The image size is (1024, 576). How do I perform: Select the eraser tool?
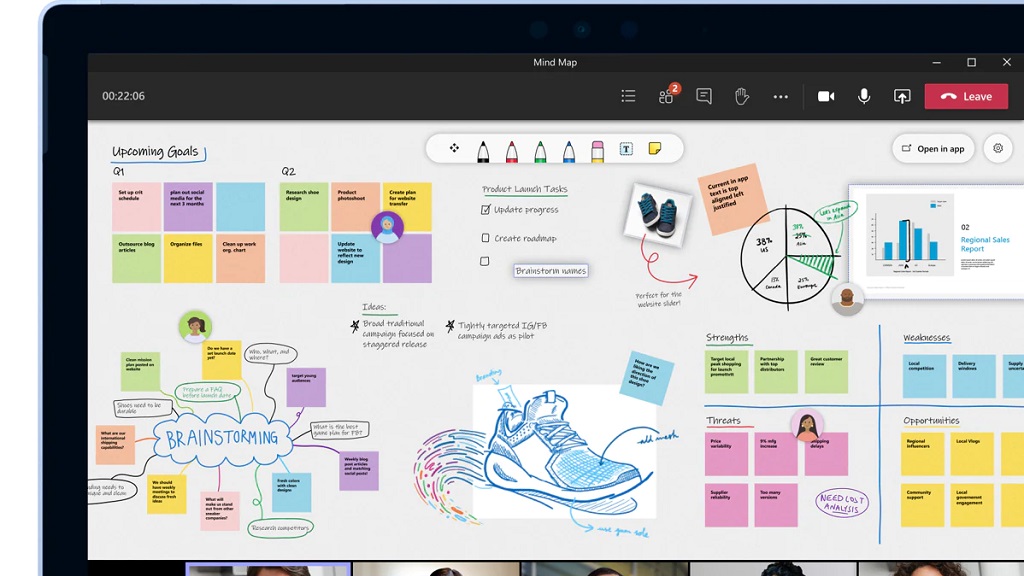pos(598,150)
